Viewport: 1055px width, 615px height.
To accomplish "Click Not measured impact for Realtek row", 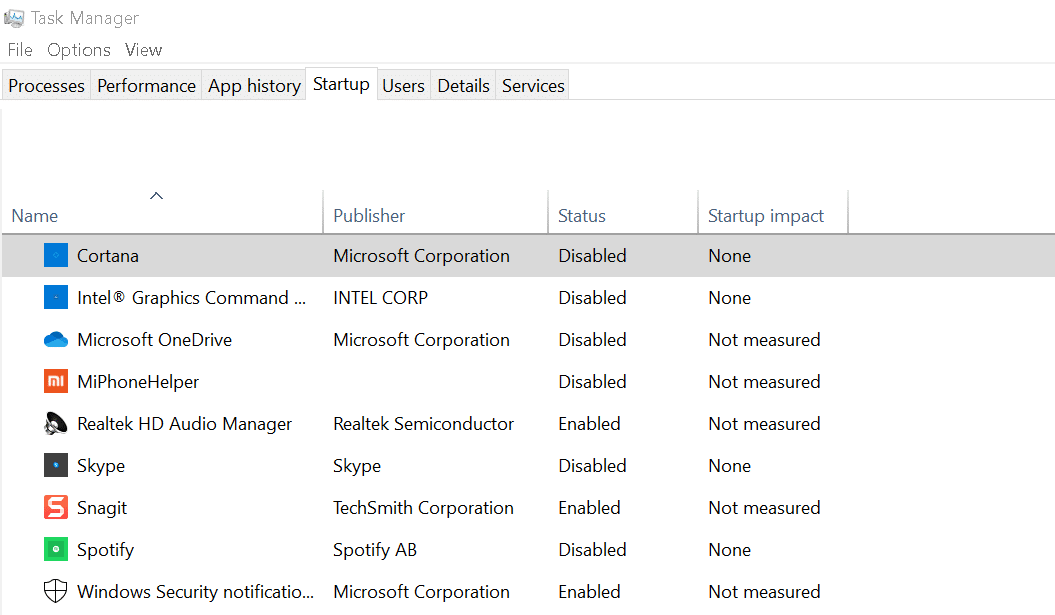I will (764, 424).
